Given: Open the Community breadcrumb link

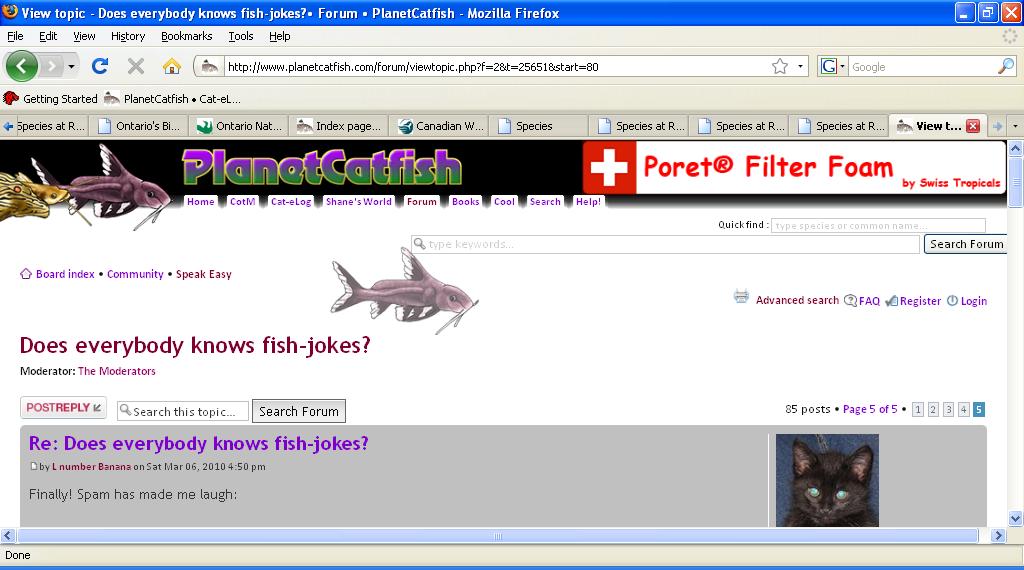Looking at the screenshot, I should [135, 274].
